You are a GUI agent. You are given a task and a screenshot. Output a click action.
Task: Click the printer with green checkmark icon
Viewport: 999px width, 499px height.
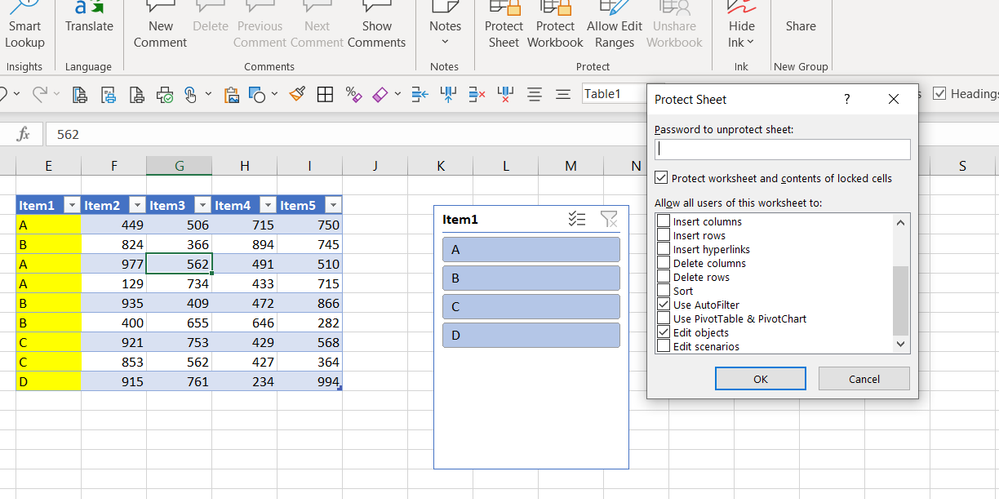(x=164, y=95)
